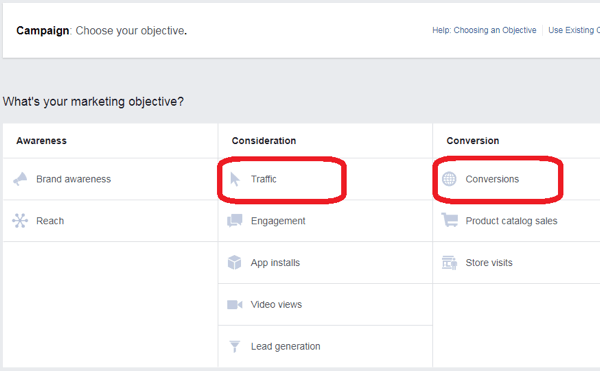Open Help: Choosing an Objective link

coord(484,30)
